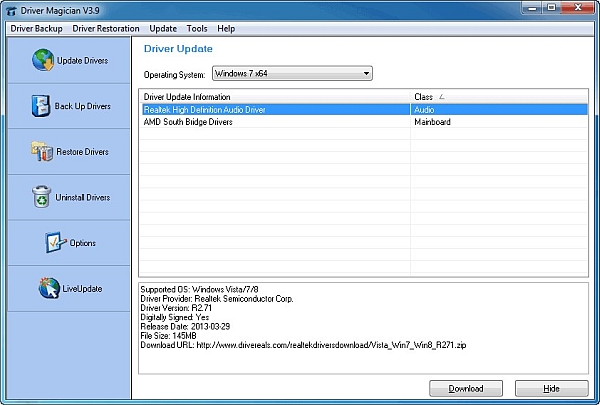Open the Tools menu
Viewport: 600px width, 405px height.
(x=197, y=29)
